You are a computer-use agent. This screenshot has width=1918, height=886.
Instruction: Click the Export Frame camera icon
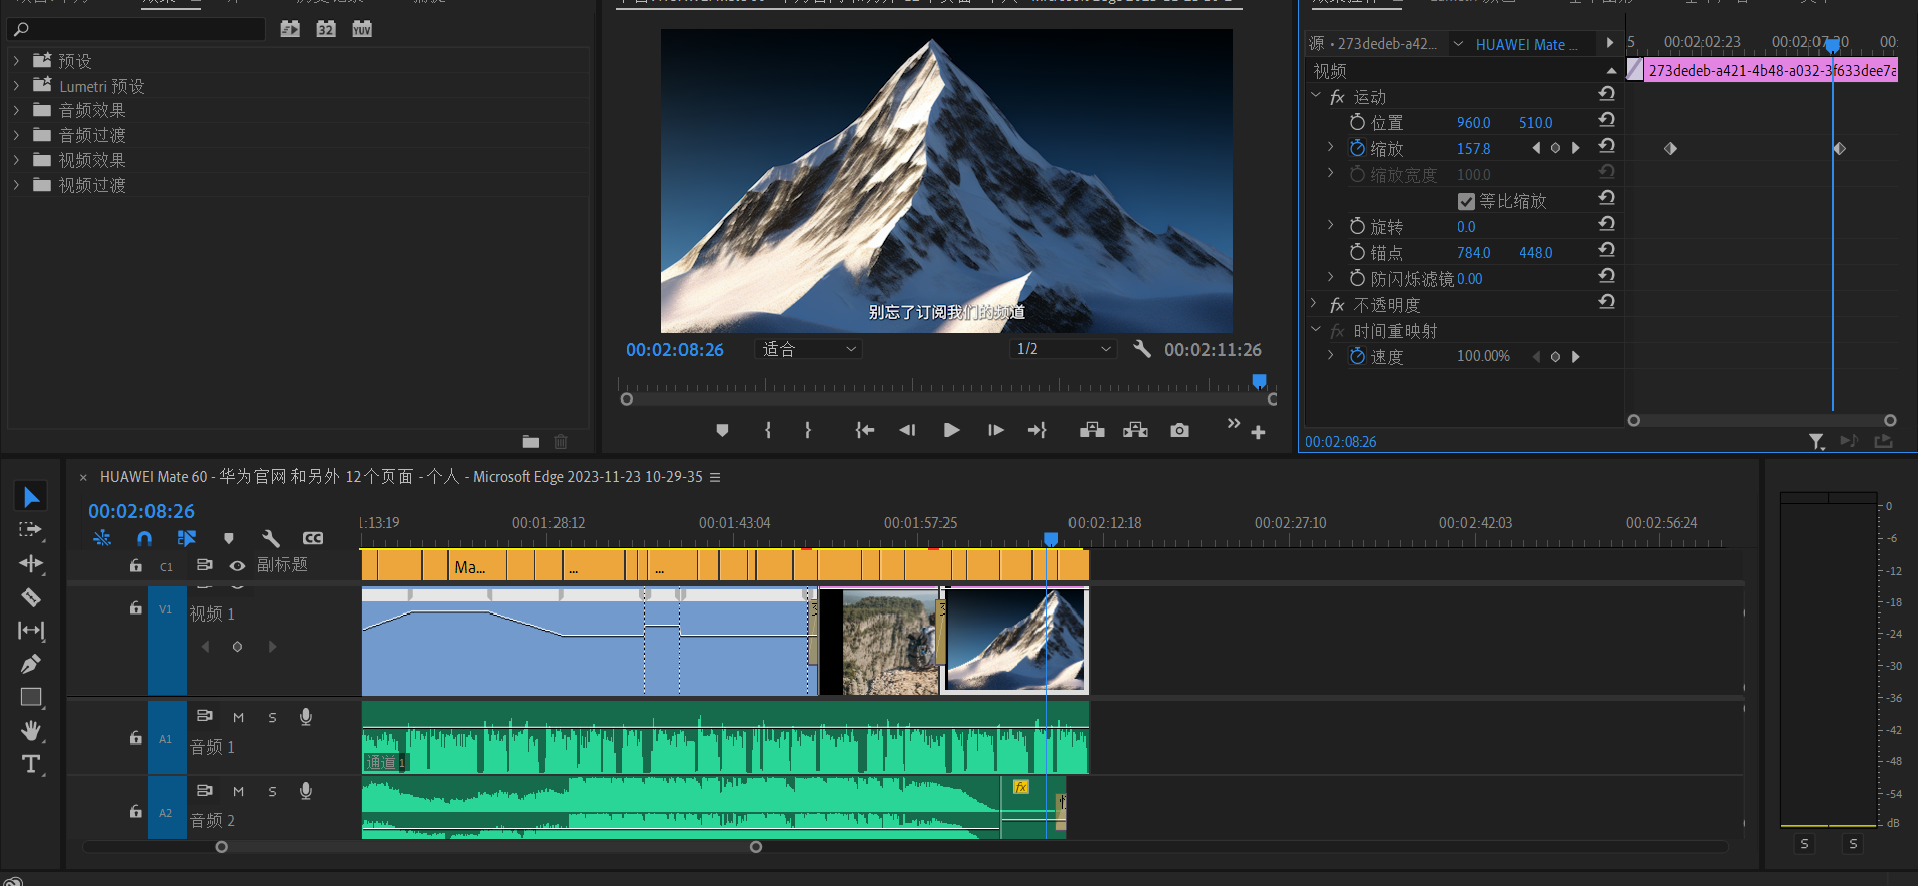point(1180,430)
